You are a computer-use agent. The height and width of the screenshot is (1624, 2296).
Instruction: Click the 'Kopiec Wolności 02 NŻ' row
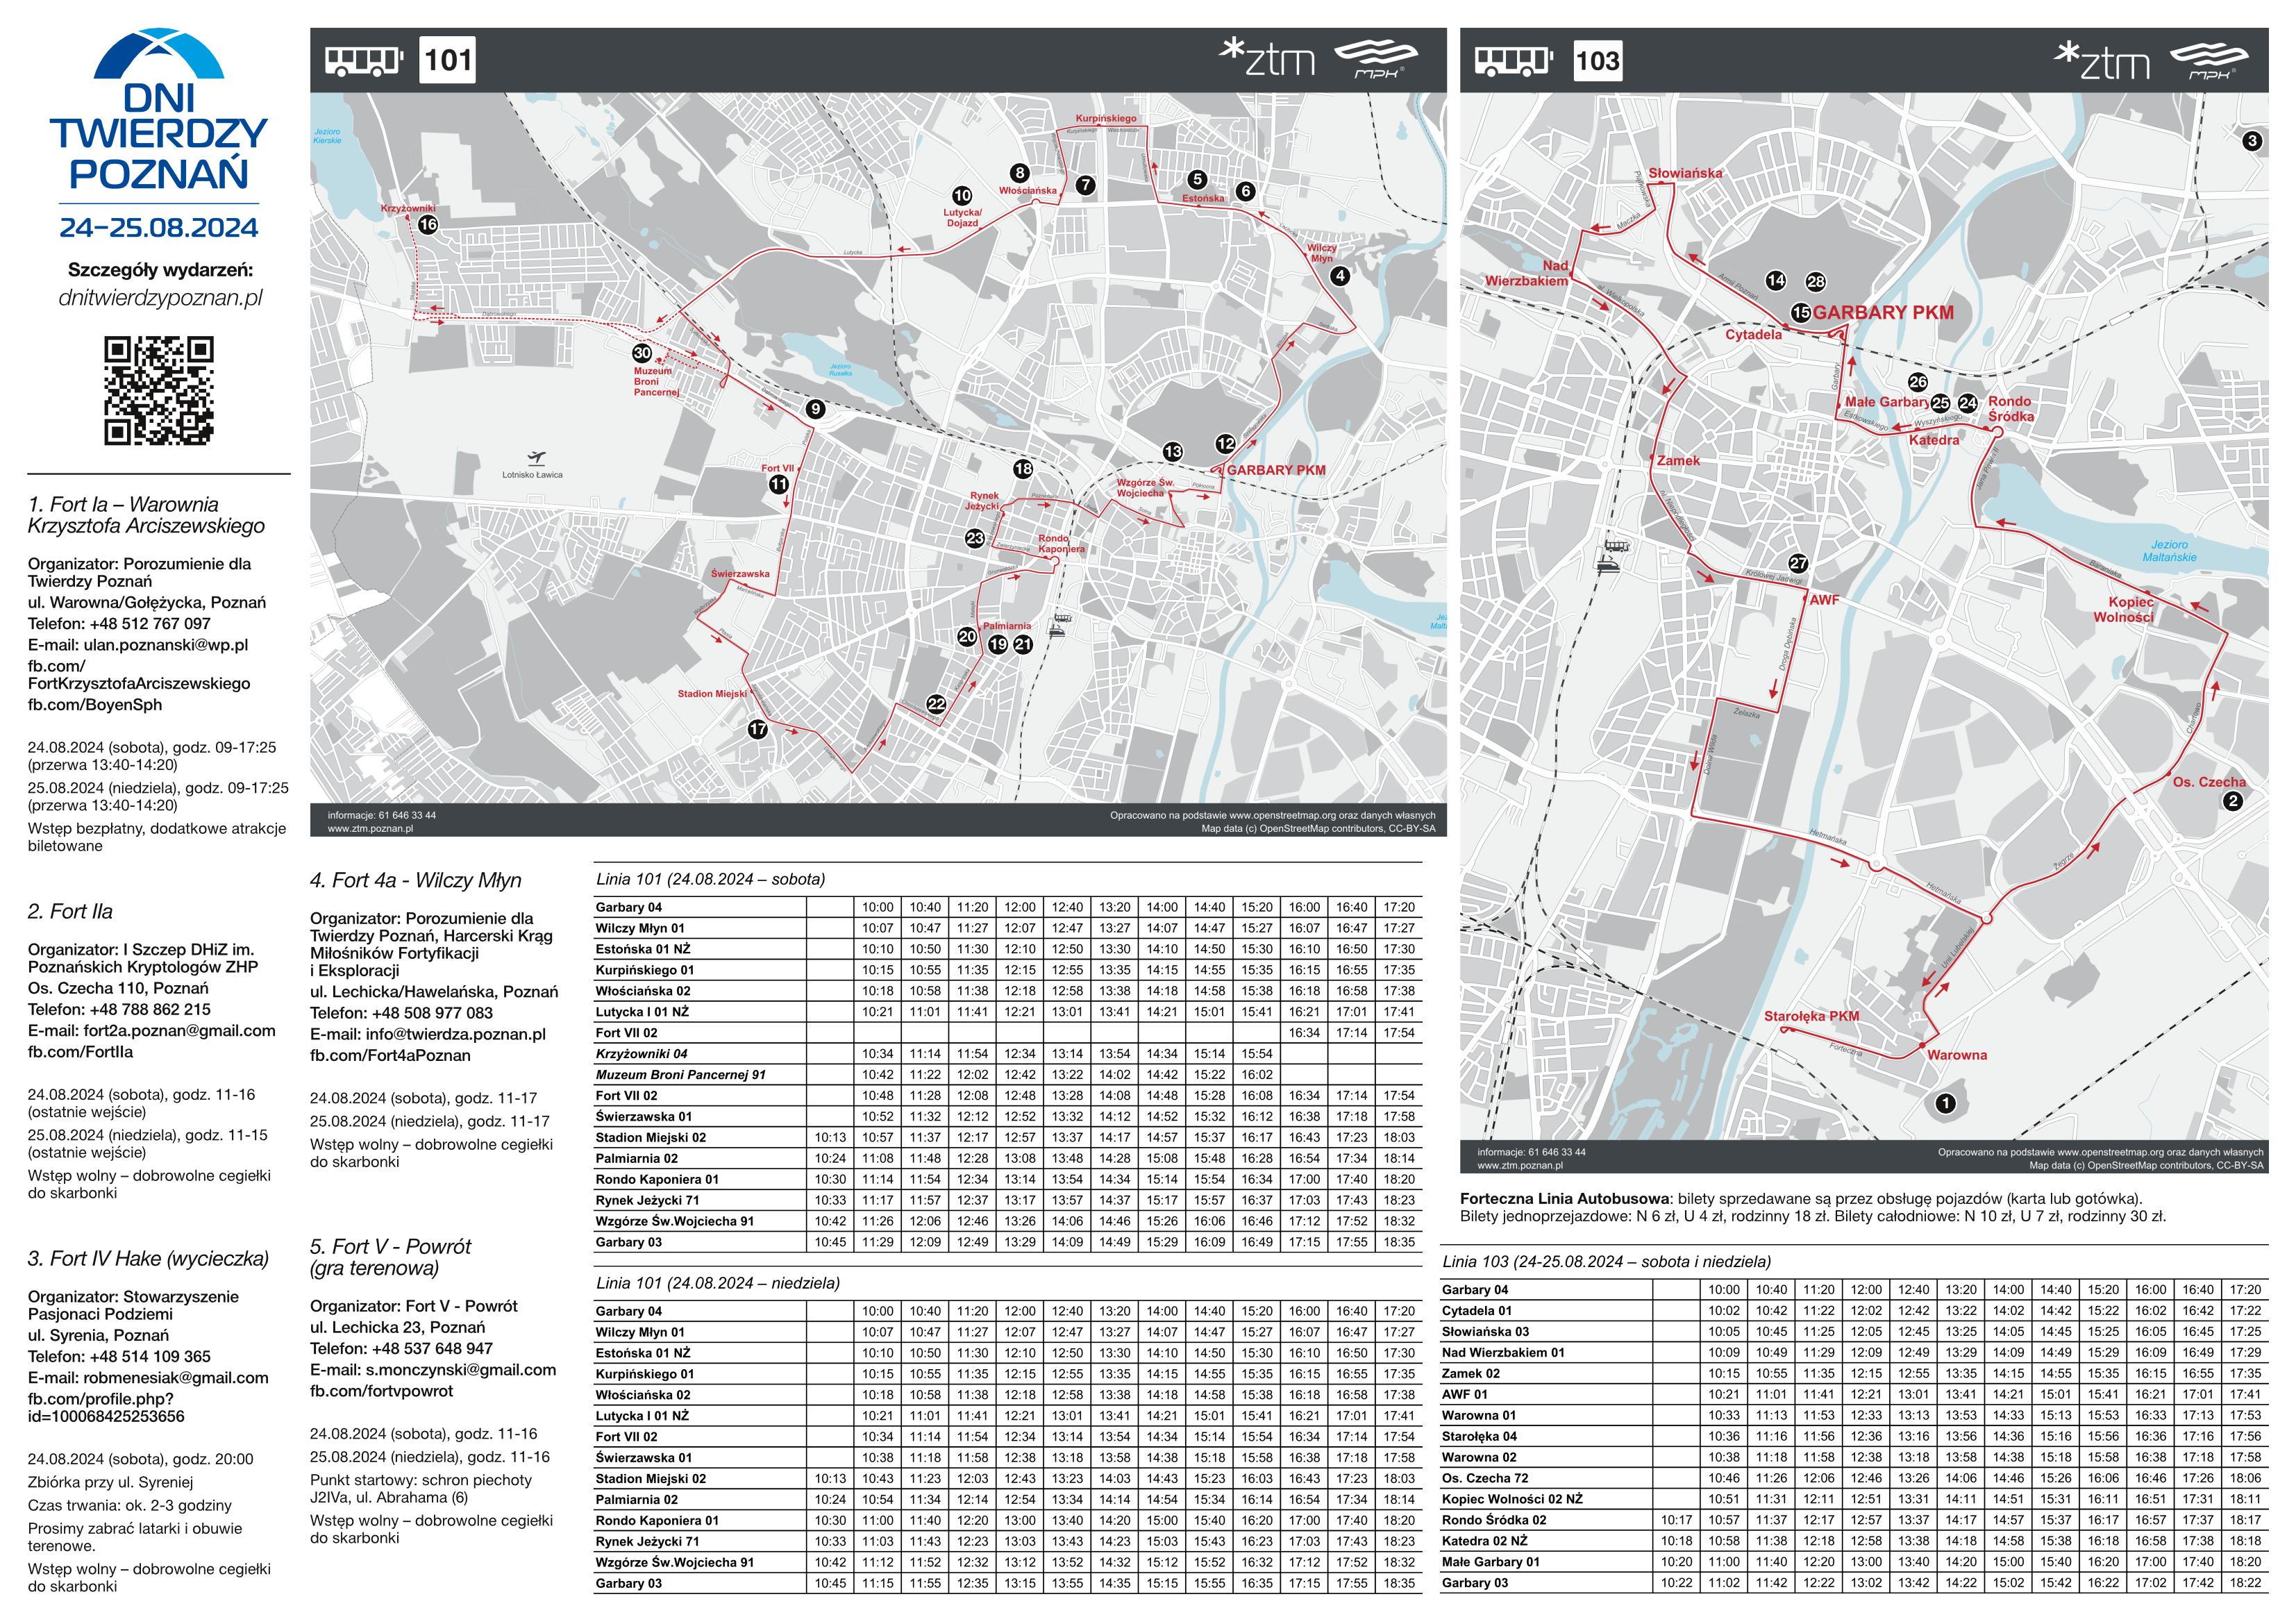pos(1854,1499)
